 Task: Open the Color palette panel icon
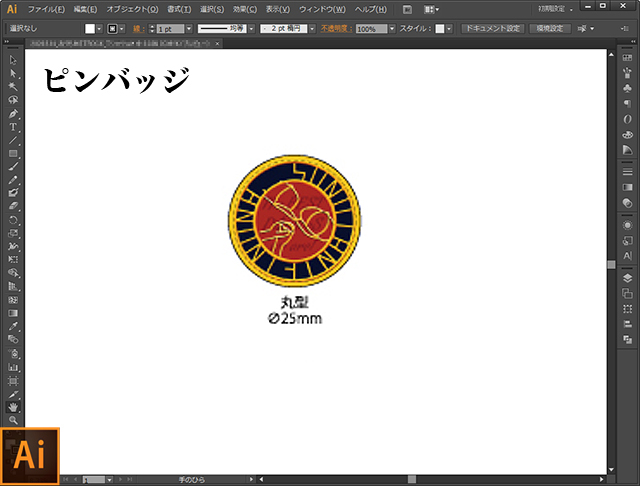[x=627, y=135]
